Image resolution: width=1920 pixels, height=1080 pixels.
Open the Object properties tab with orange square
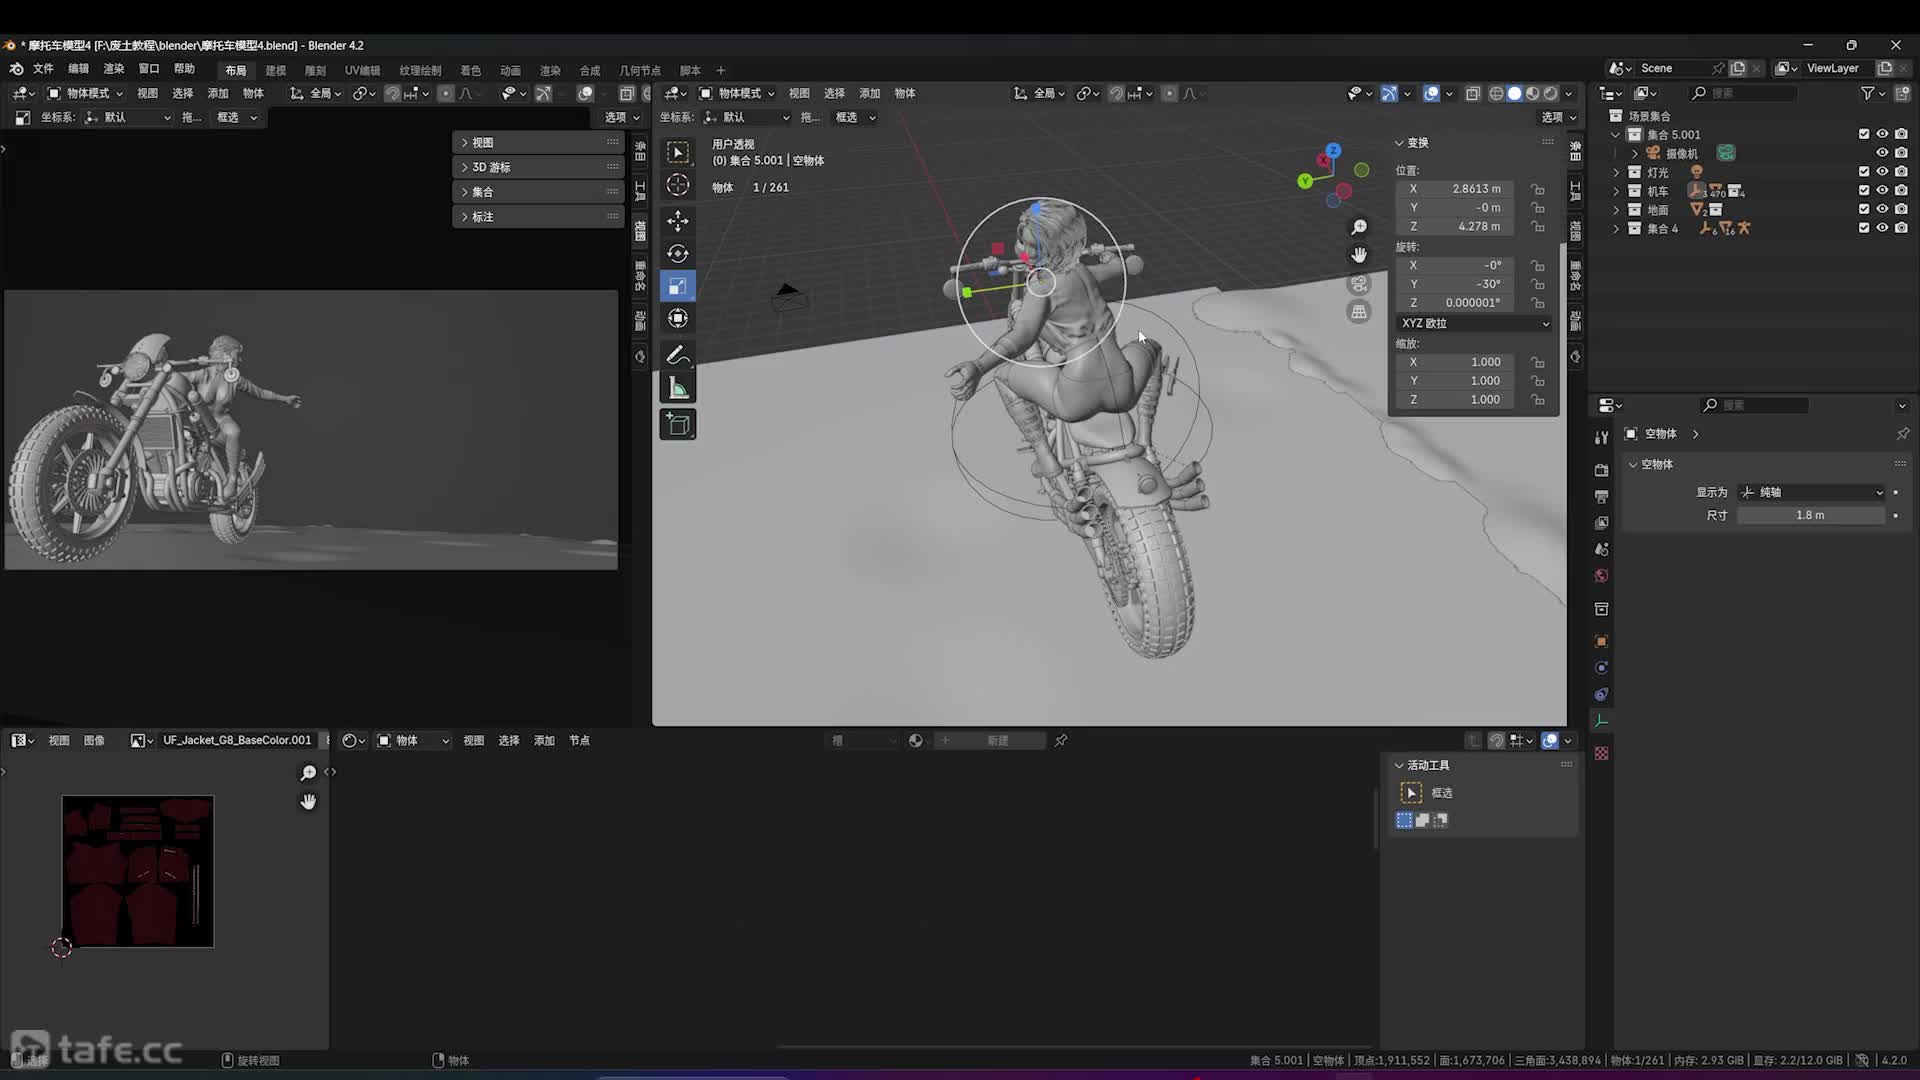coord(1601,641)
